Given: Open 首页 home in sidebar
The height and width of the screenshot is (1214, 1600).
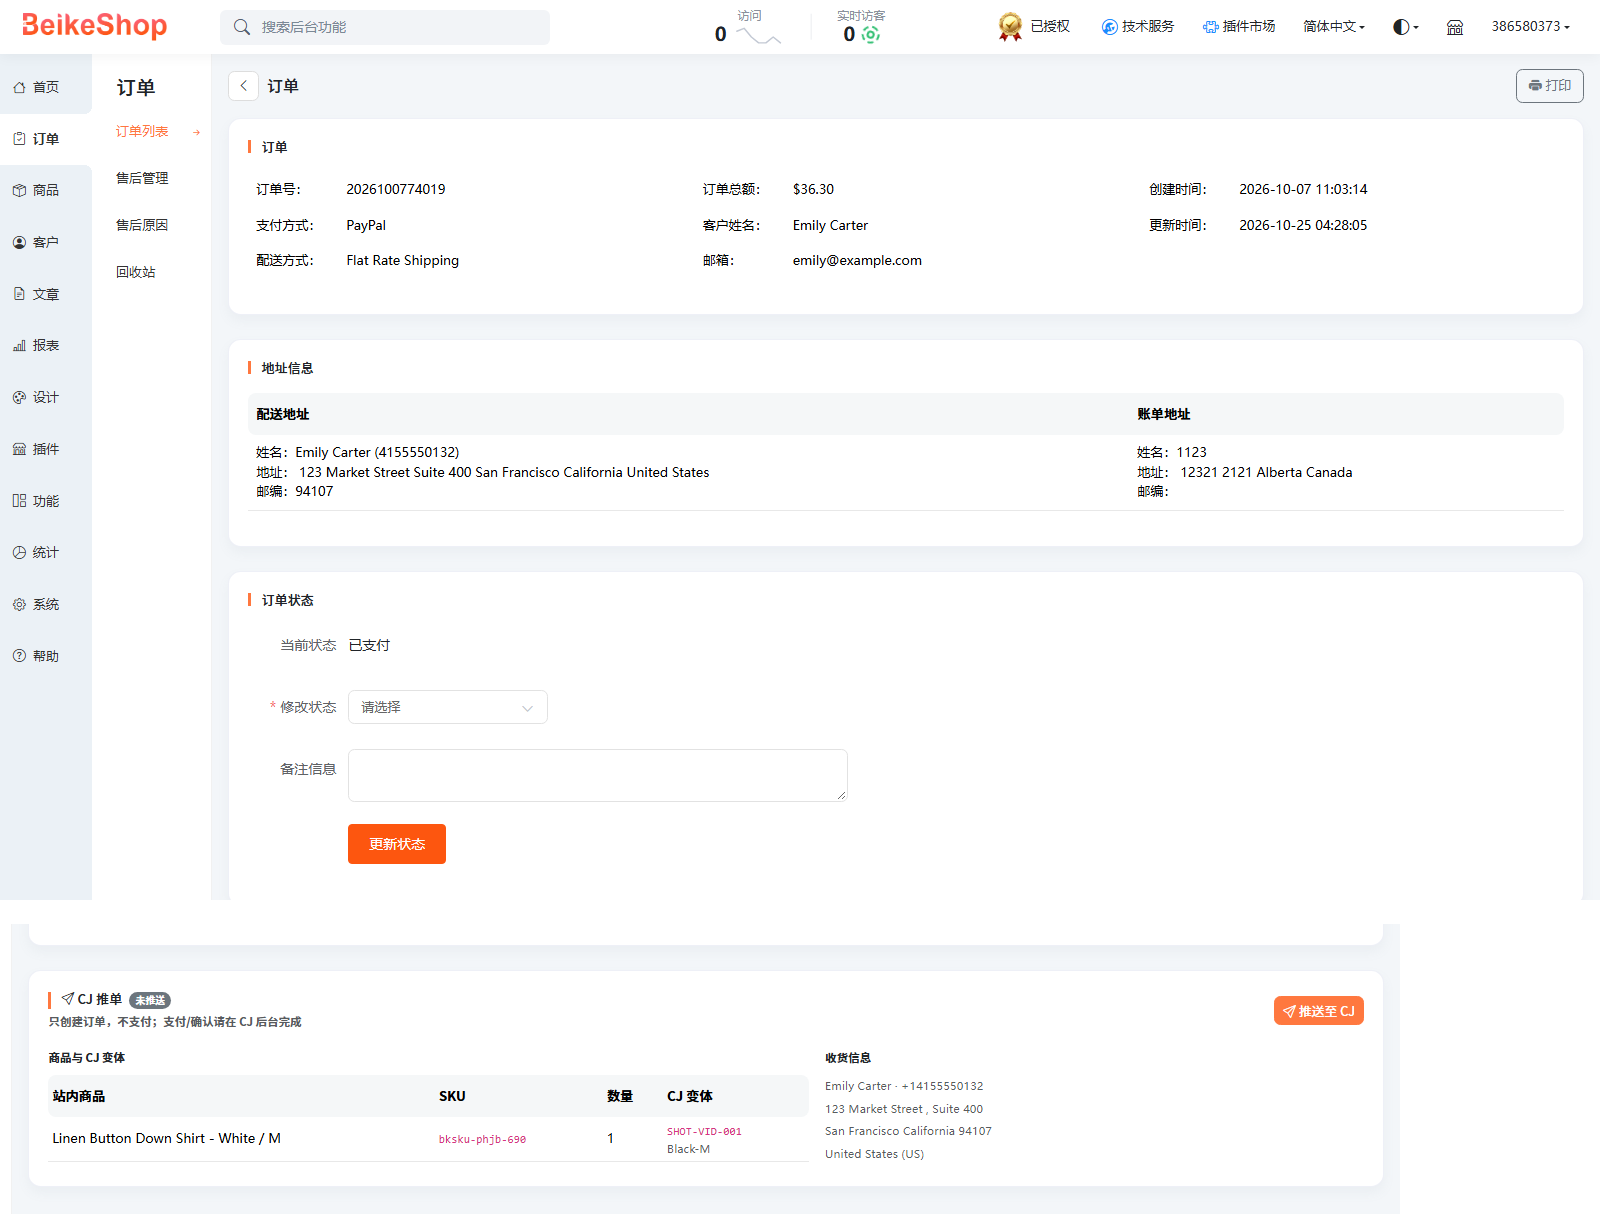Looking at the screenshot, I should (x=46, y=87).
